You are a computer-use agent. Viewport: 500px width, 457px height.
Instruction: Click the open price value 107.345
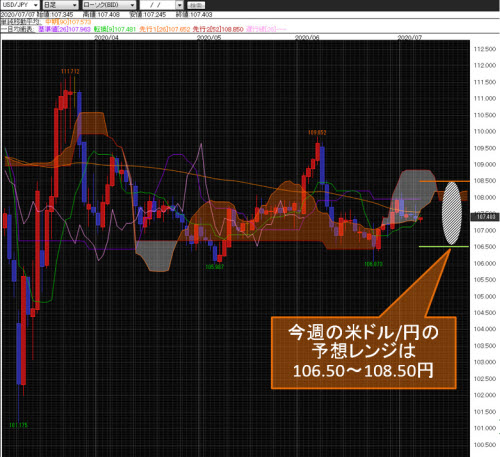62,15
